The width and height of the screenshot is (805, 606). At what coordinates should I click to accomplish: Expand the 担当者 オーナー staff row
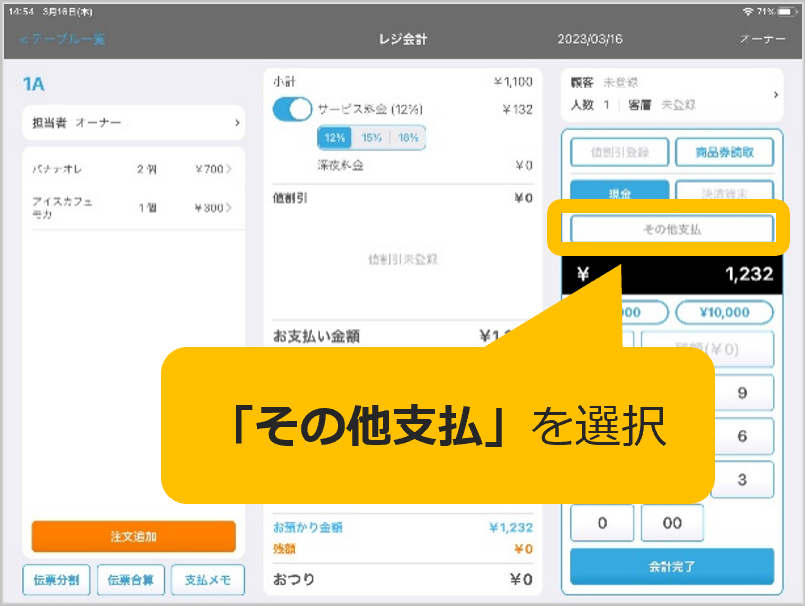pos(133,122)
